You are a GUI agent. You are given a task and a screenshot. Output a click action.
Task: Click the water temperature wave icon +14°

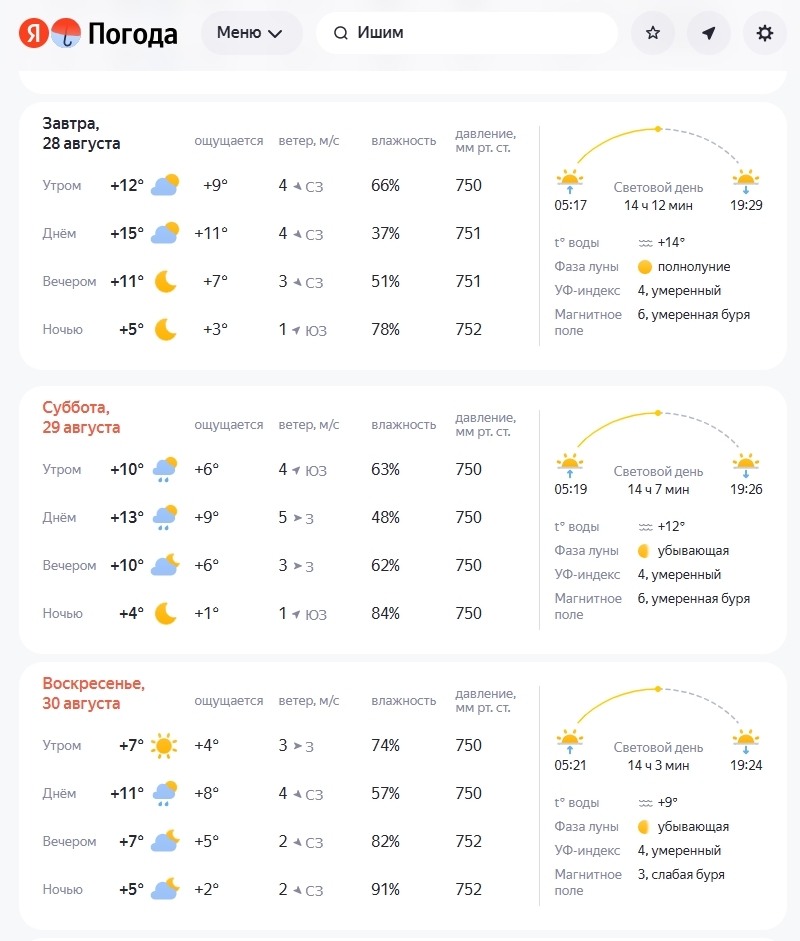[x=645, y=243]
